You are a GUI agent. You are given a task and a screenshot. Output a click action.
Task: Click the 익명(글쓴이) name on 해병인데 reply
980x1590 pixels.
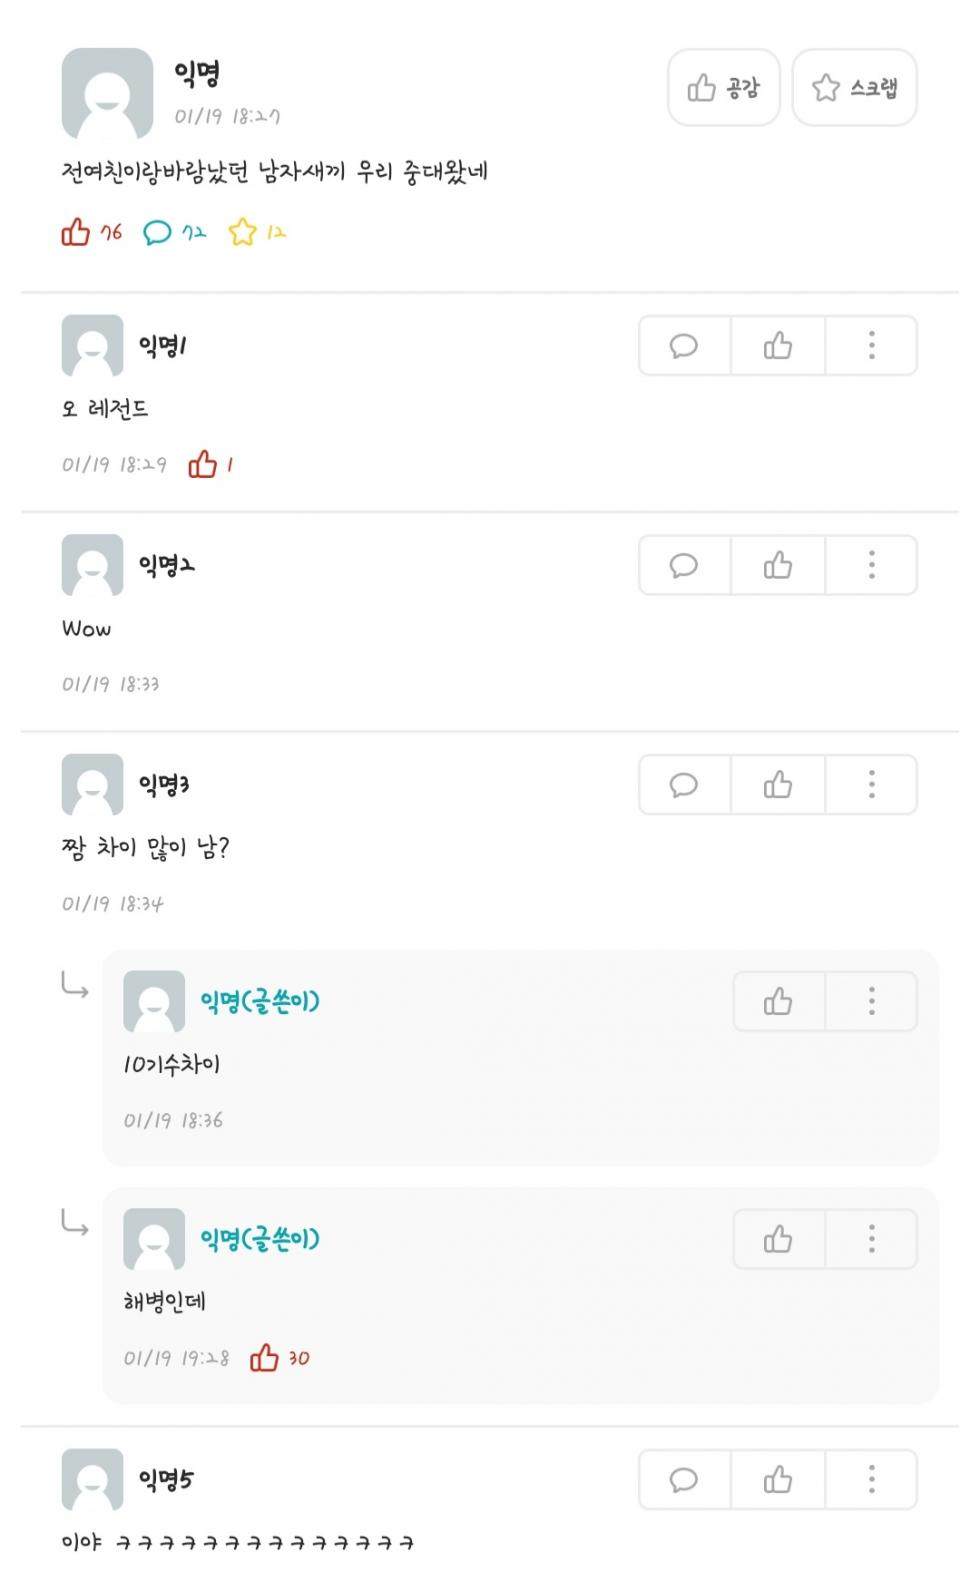(260, 1240)
